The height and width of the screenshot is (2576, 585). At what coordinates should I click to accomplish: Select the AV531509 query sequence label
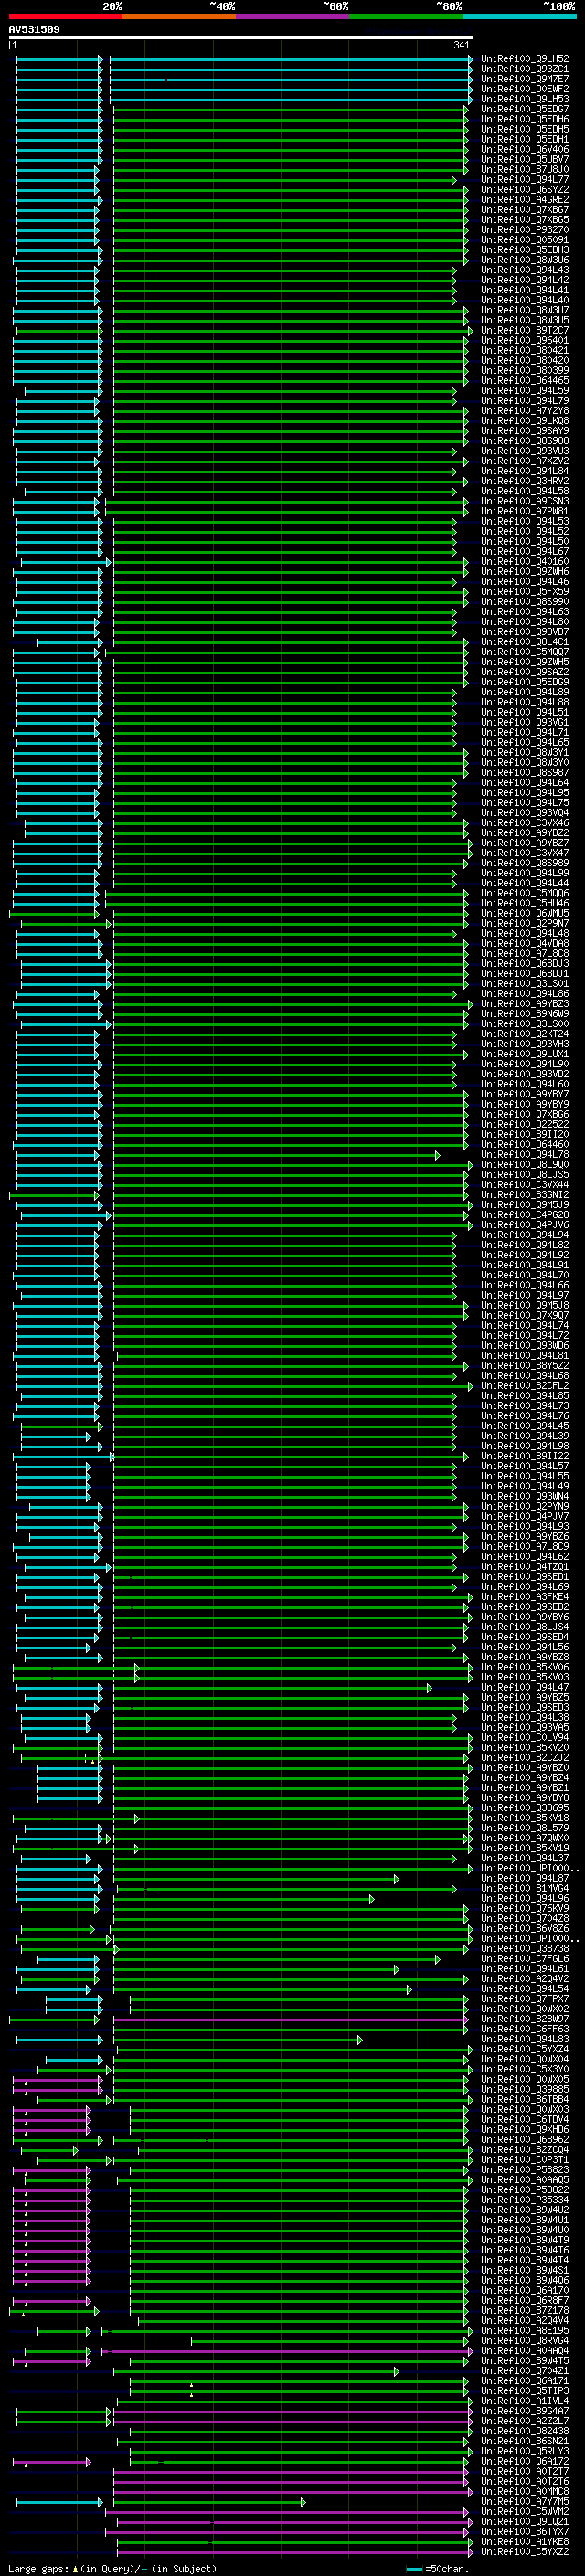pos(34,29)
